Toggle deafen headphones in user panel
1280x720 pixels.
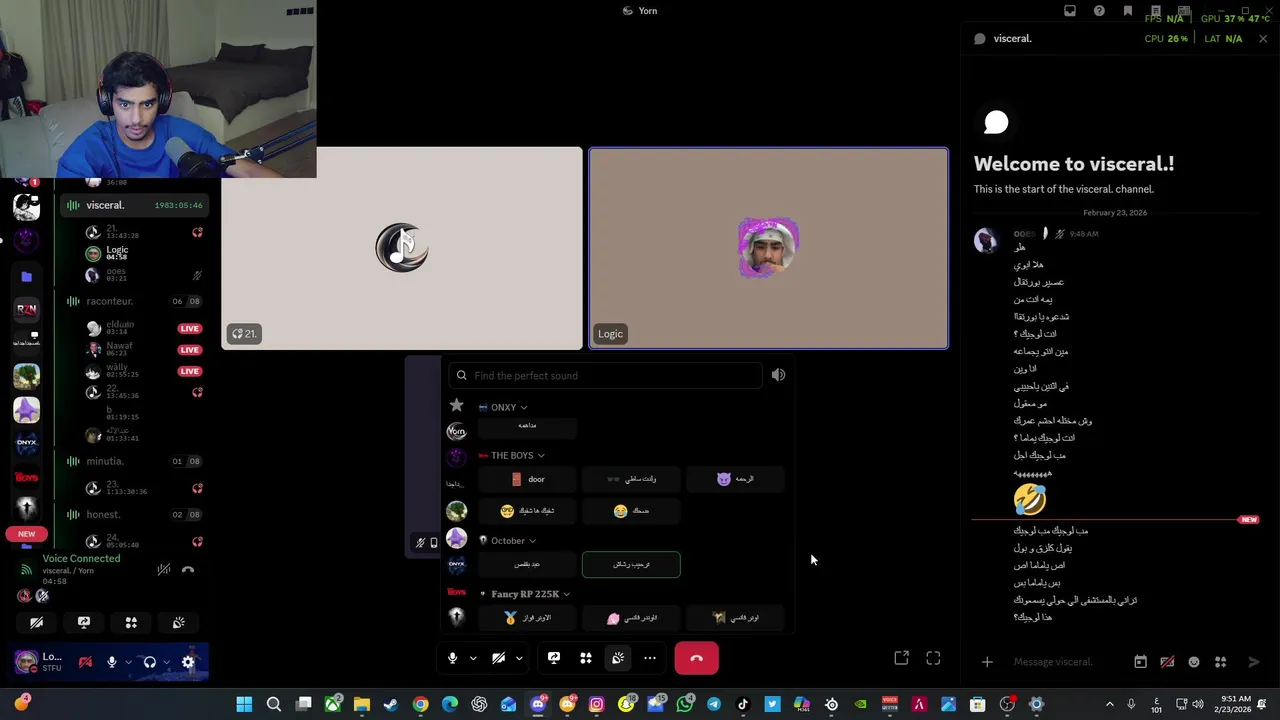[x=149, y=662]
